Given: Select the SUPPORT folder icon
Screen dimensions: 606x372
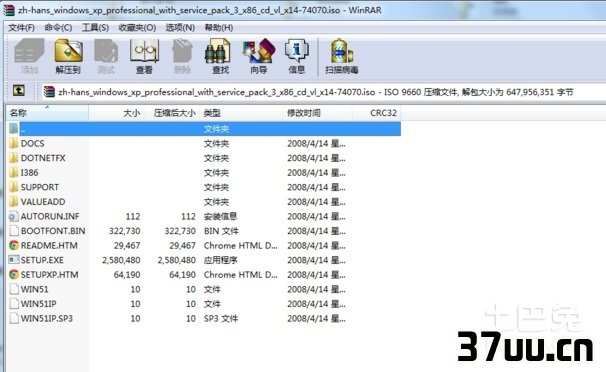Looking at the screenshot, I should tap(14, 187).
